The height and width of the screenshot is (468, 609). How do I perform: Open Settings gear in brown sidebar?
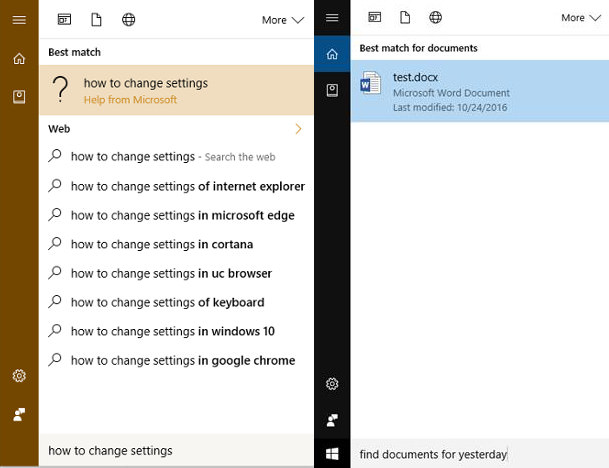pos(19,376)
